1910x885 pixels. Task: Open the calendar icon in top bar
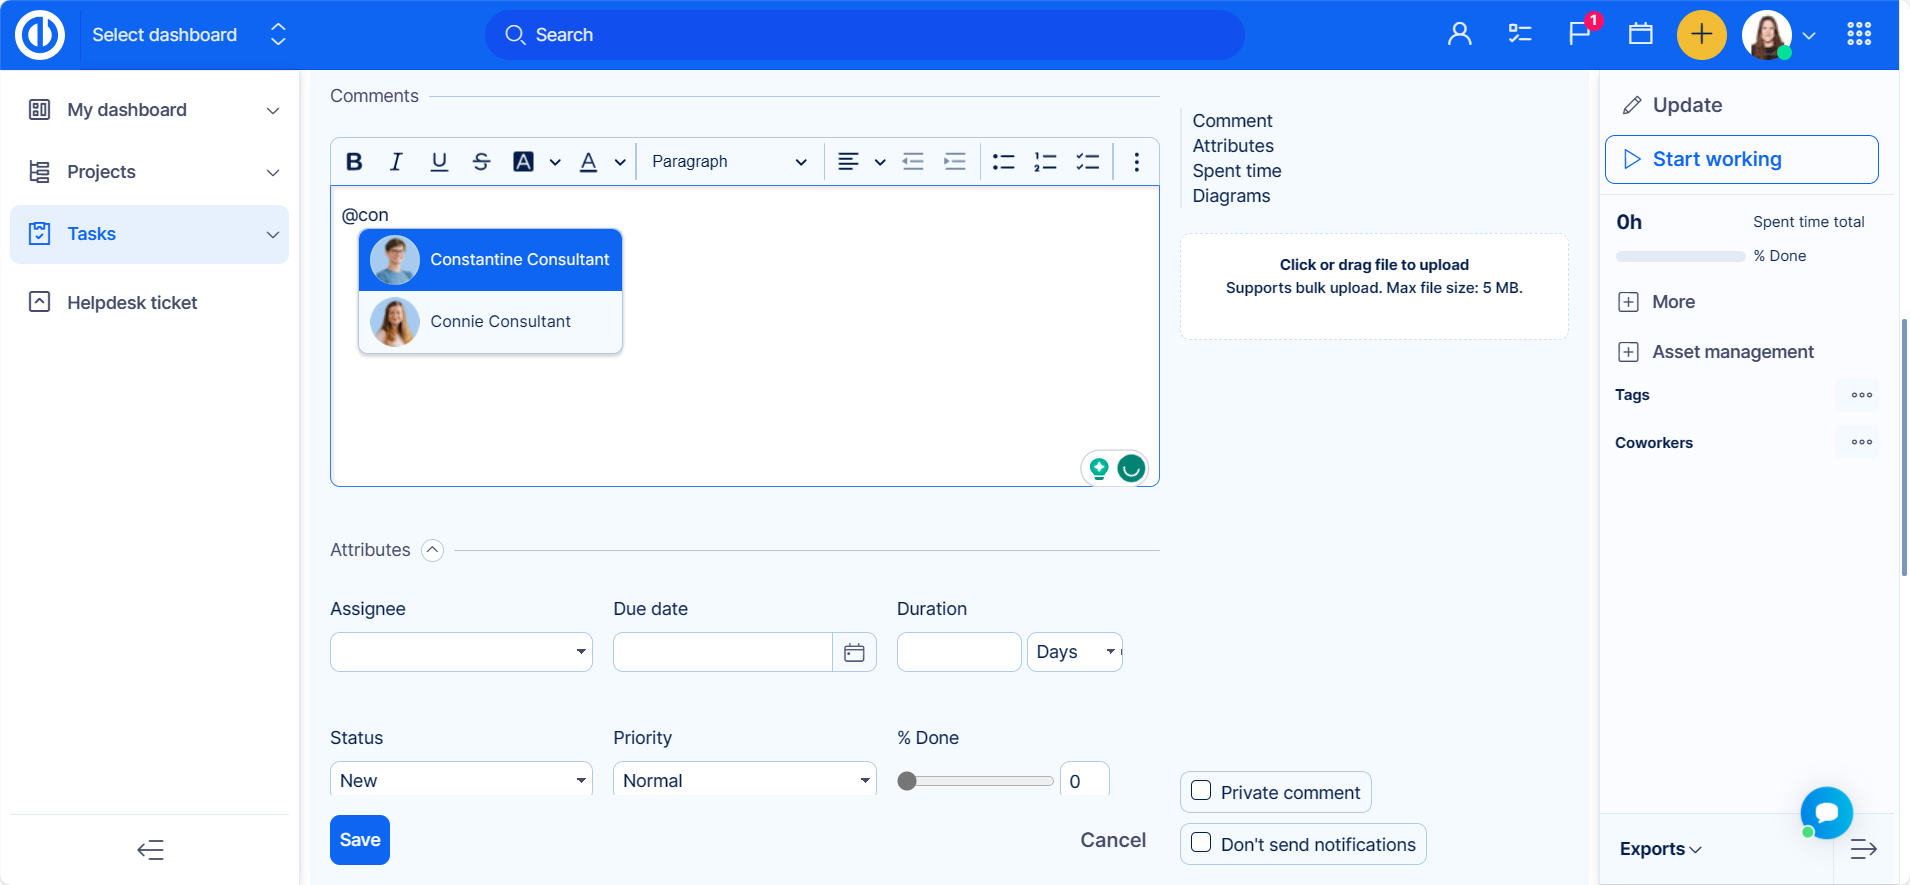tap(1640, 34)
